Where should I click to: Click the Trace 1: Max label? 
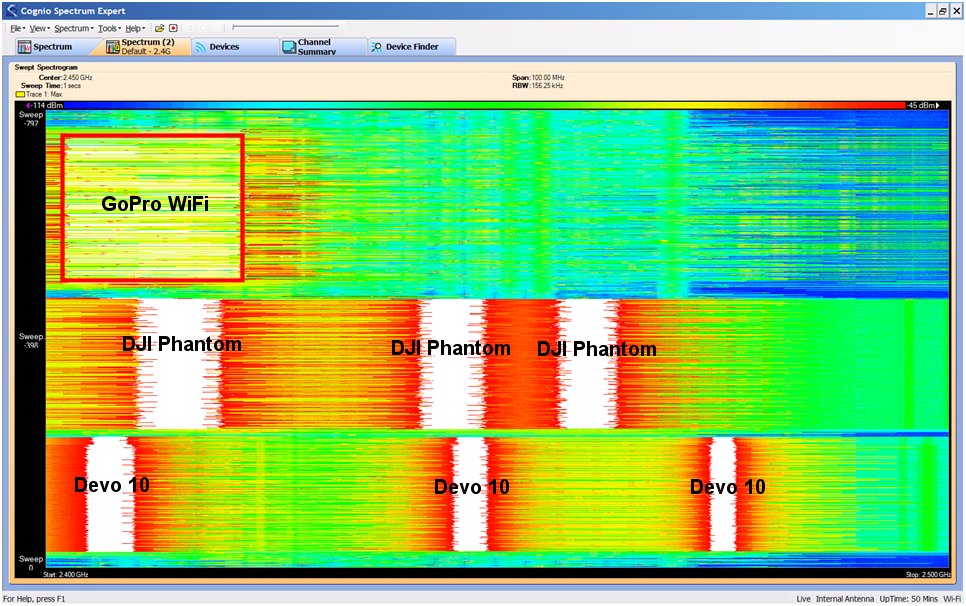pyautogui.click(x=44, y=94)
